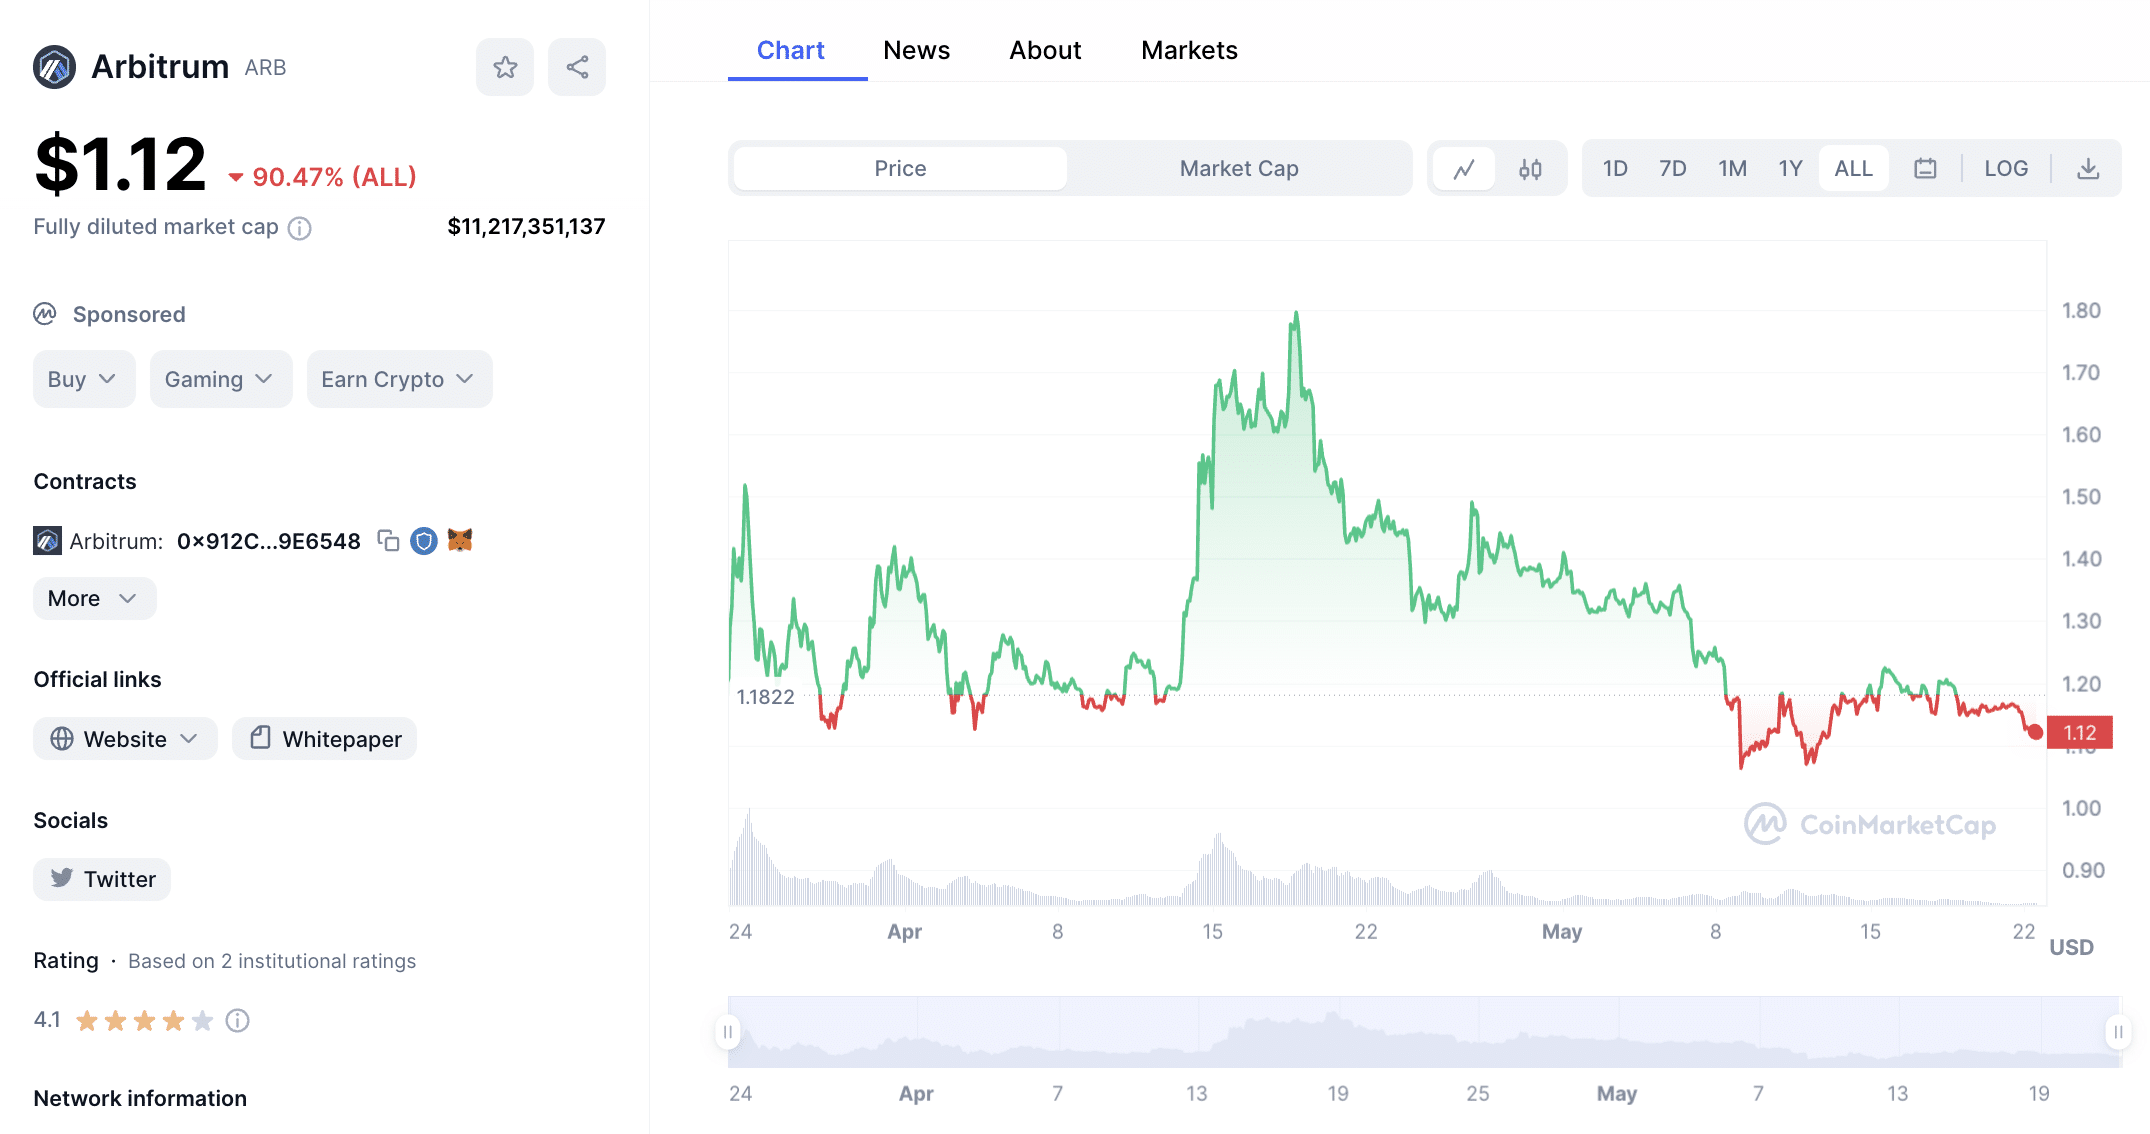Screen dimensions: 2150x1134
Task: Set chart range to 1M
Action: (x=1732, y=169)
